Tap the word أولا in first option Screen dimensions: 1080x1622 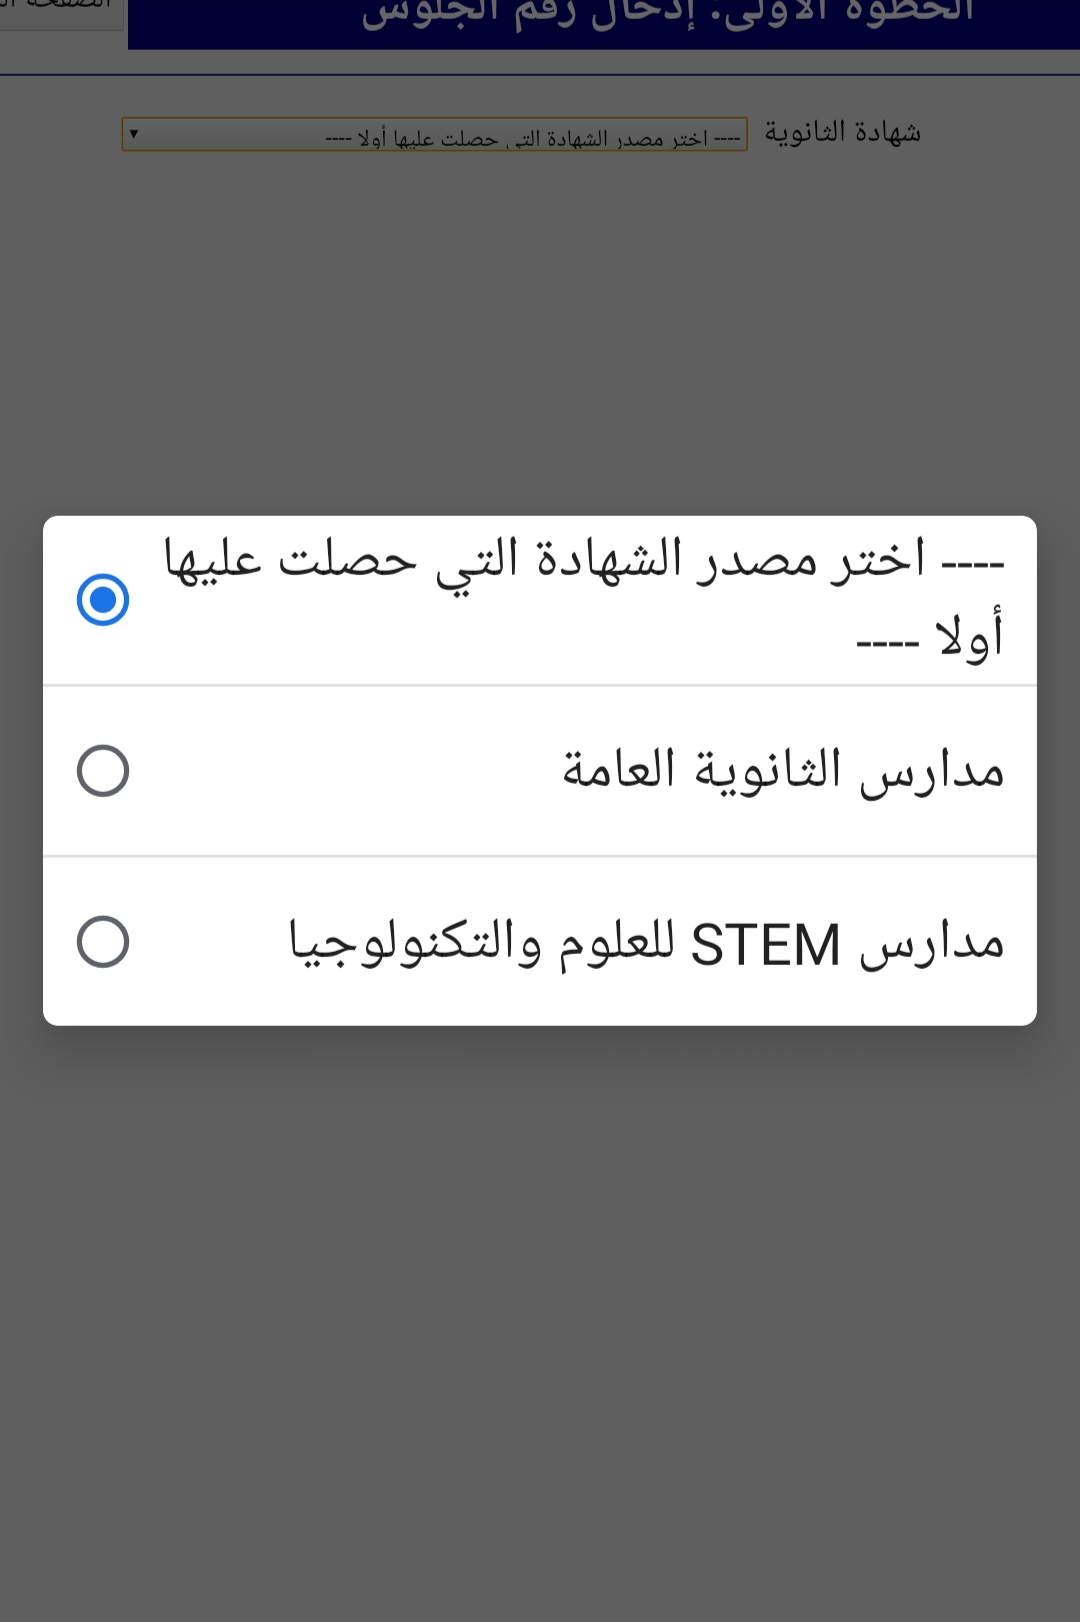(x=969, y=637)
